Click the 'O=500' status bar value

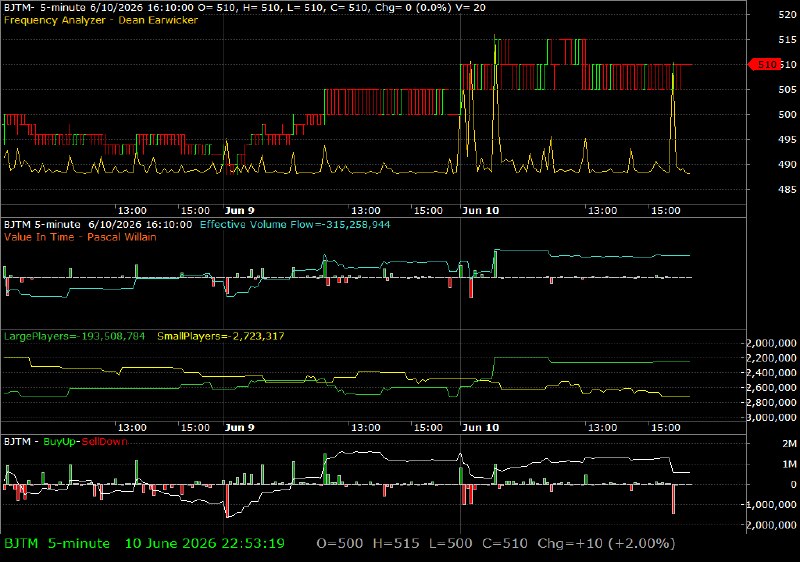(x=340, y=544)
